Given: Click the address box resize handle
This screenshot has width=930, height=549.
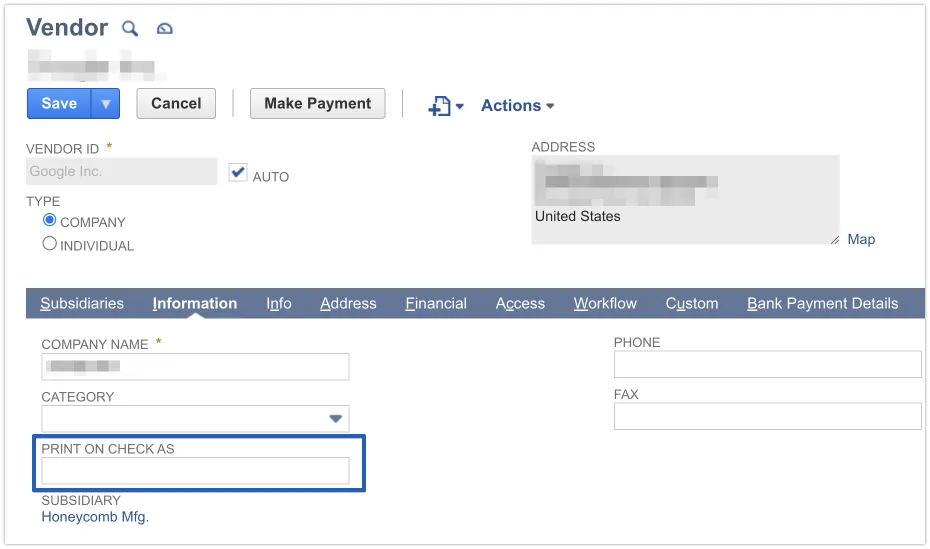Looking at the screenshot, I should 835,240.
